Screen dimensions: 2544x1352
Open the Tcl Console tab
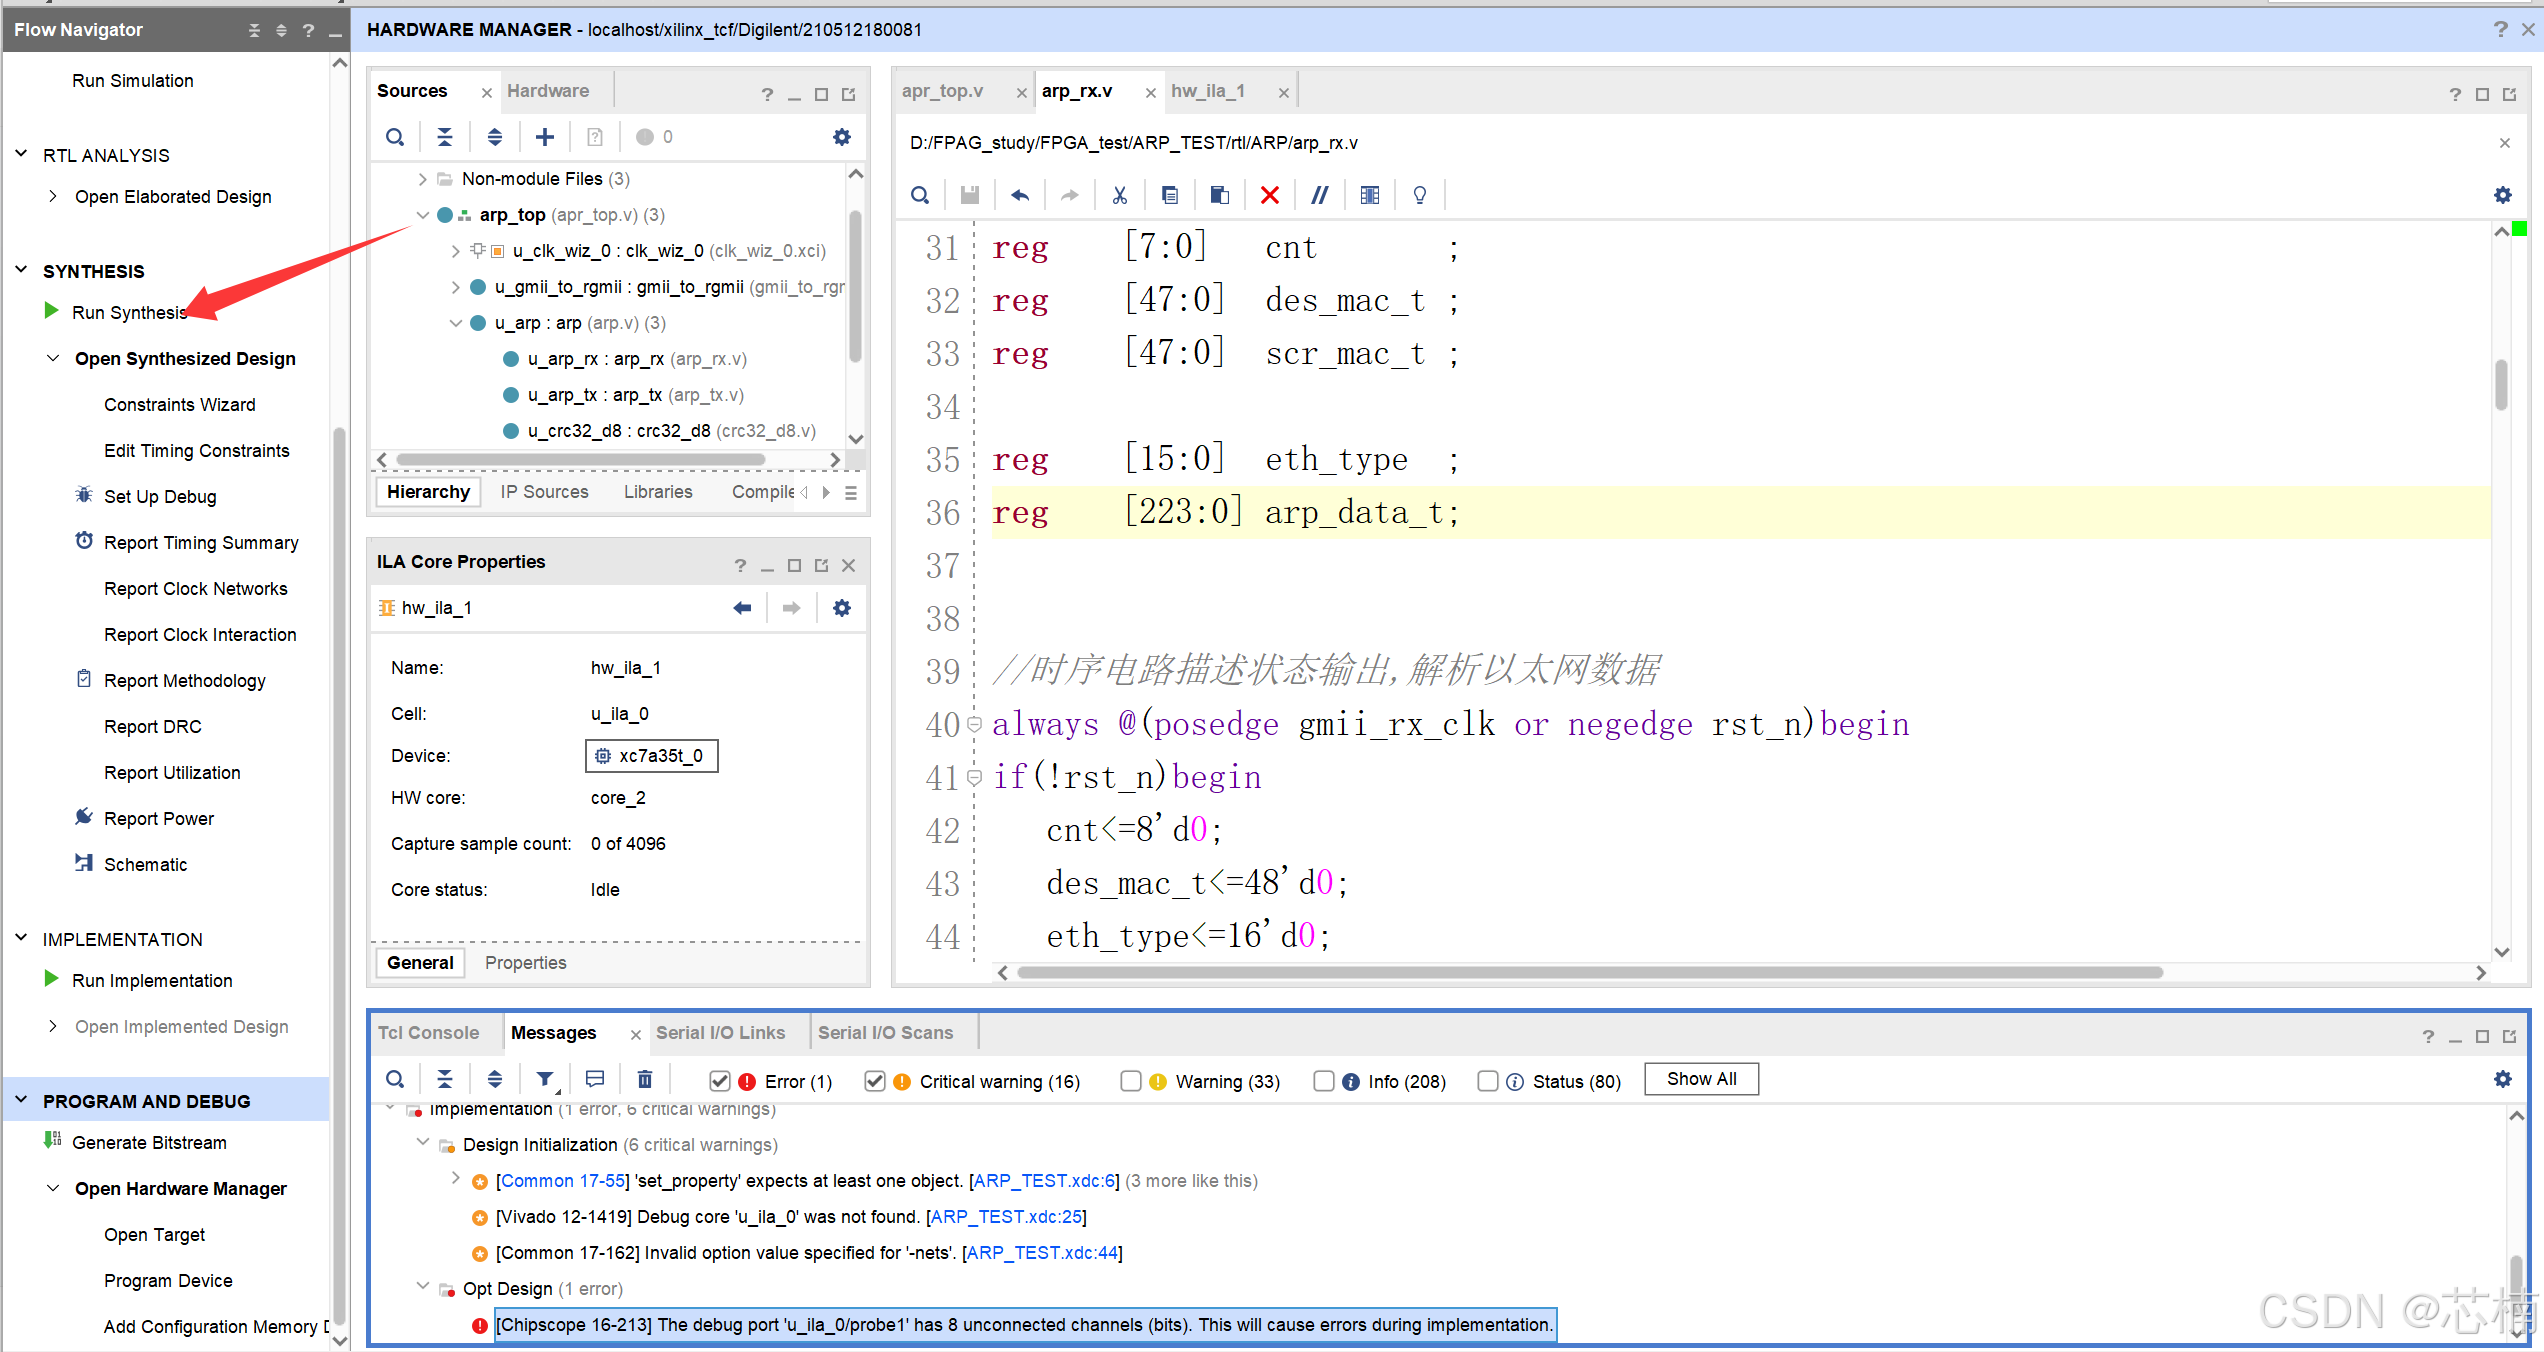point(429,1032)
